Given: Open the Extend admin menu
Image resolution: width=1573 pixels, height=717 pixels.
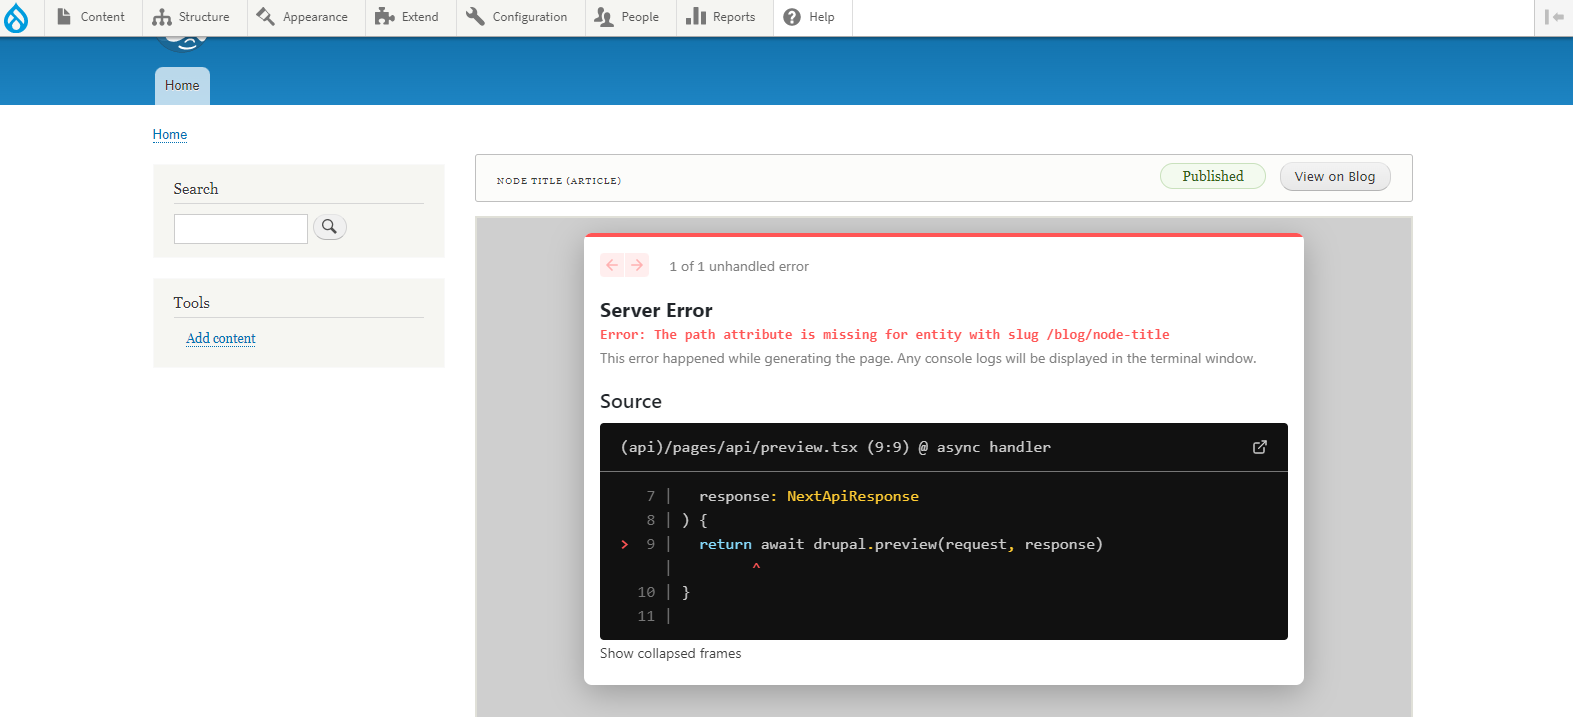Looking at the screenshot, I should click(407, 17).
